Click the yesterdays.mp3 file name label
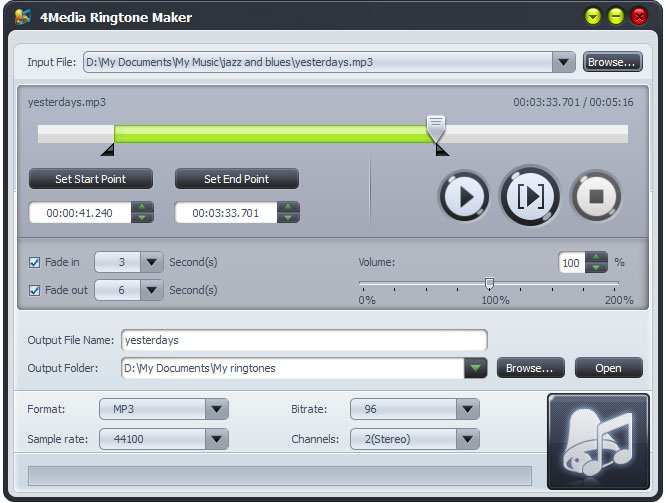 coord(67,102)
